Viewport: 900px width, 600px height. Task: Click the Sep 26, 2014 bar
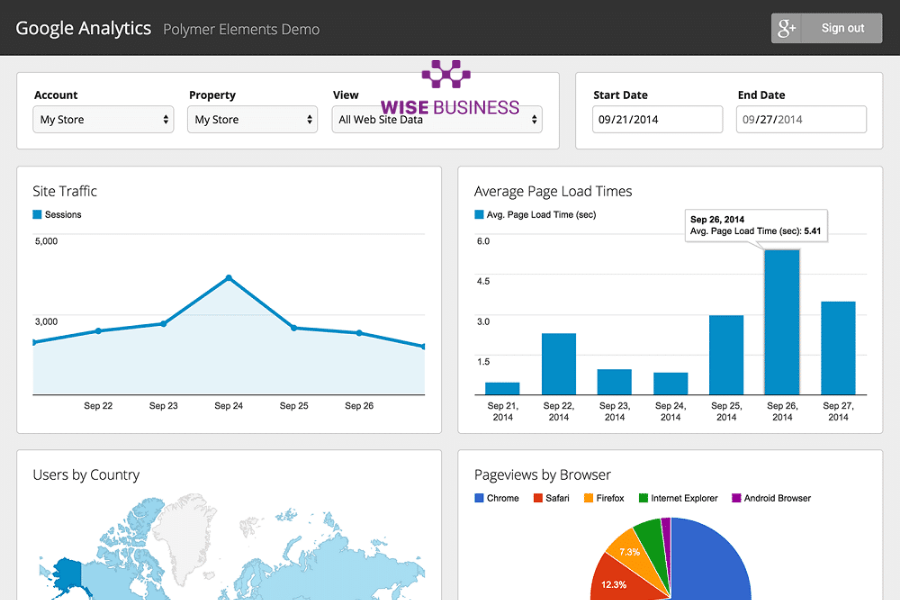[782, 322]
